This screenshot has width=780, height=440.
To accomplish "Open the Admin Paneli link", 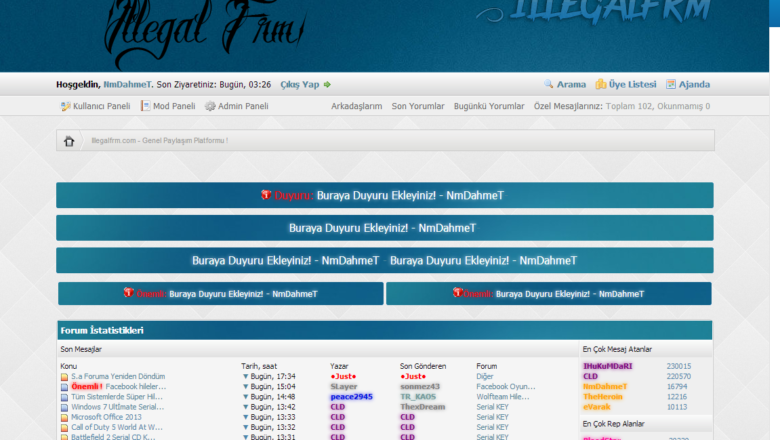I will tap(243, 106).
